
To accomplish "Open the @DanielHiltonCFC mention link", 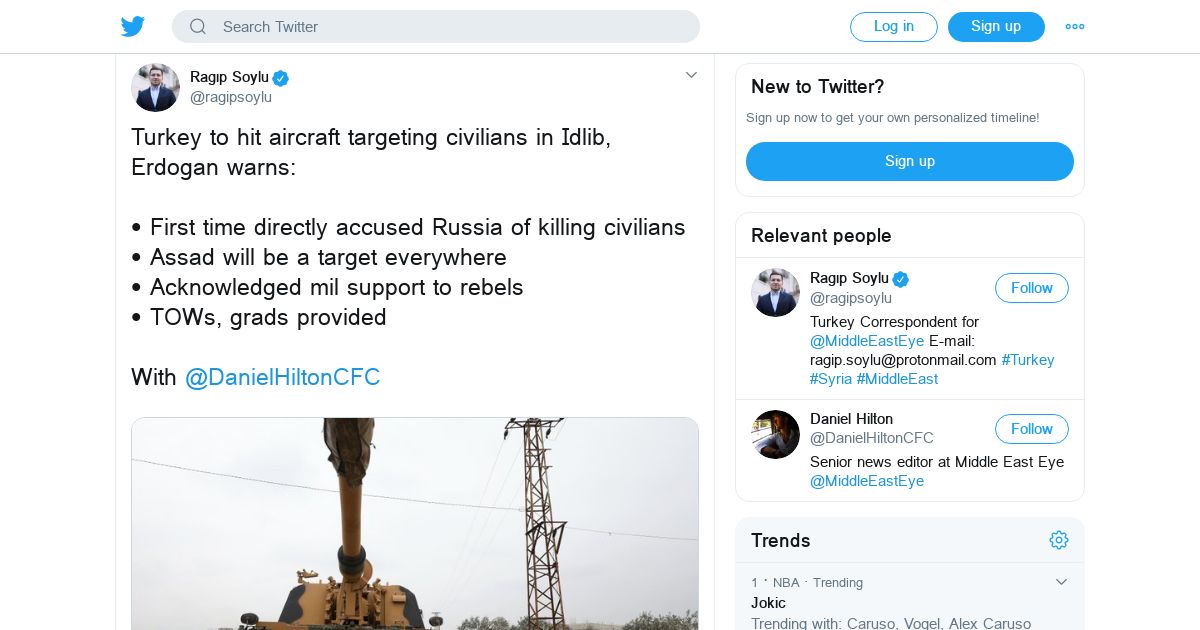I will coord(282,377).
